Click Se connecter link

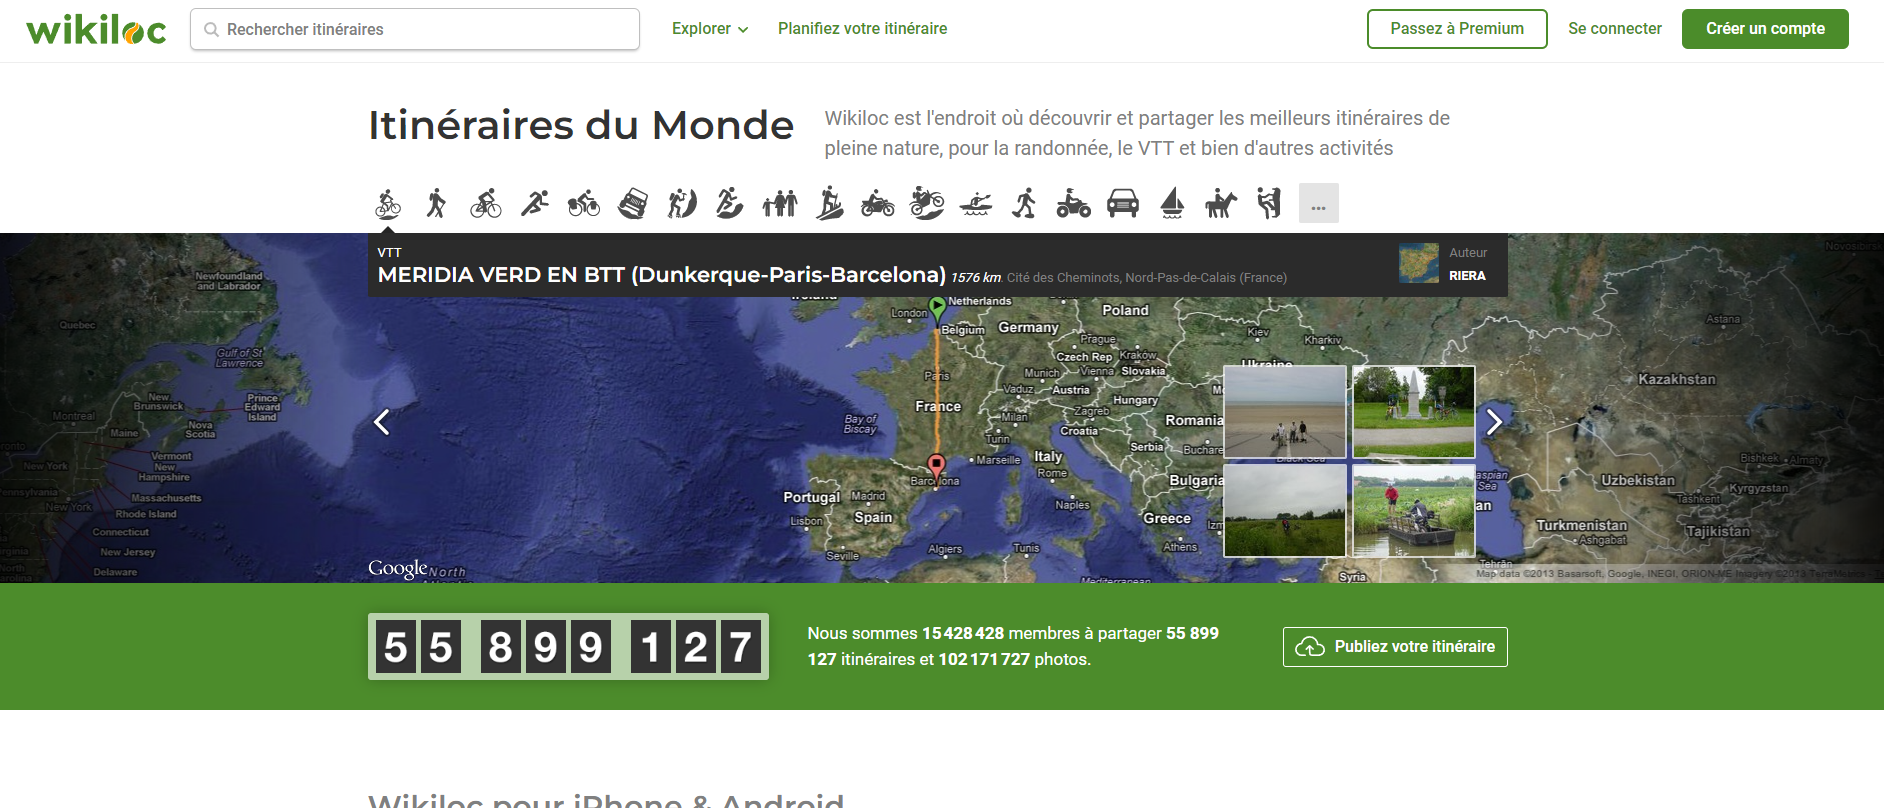tap(1615, 29)
